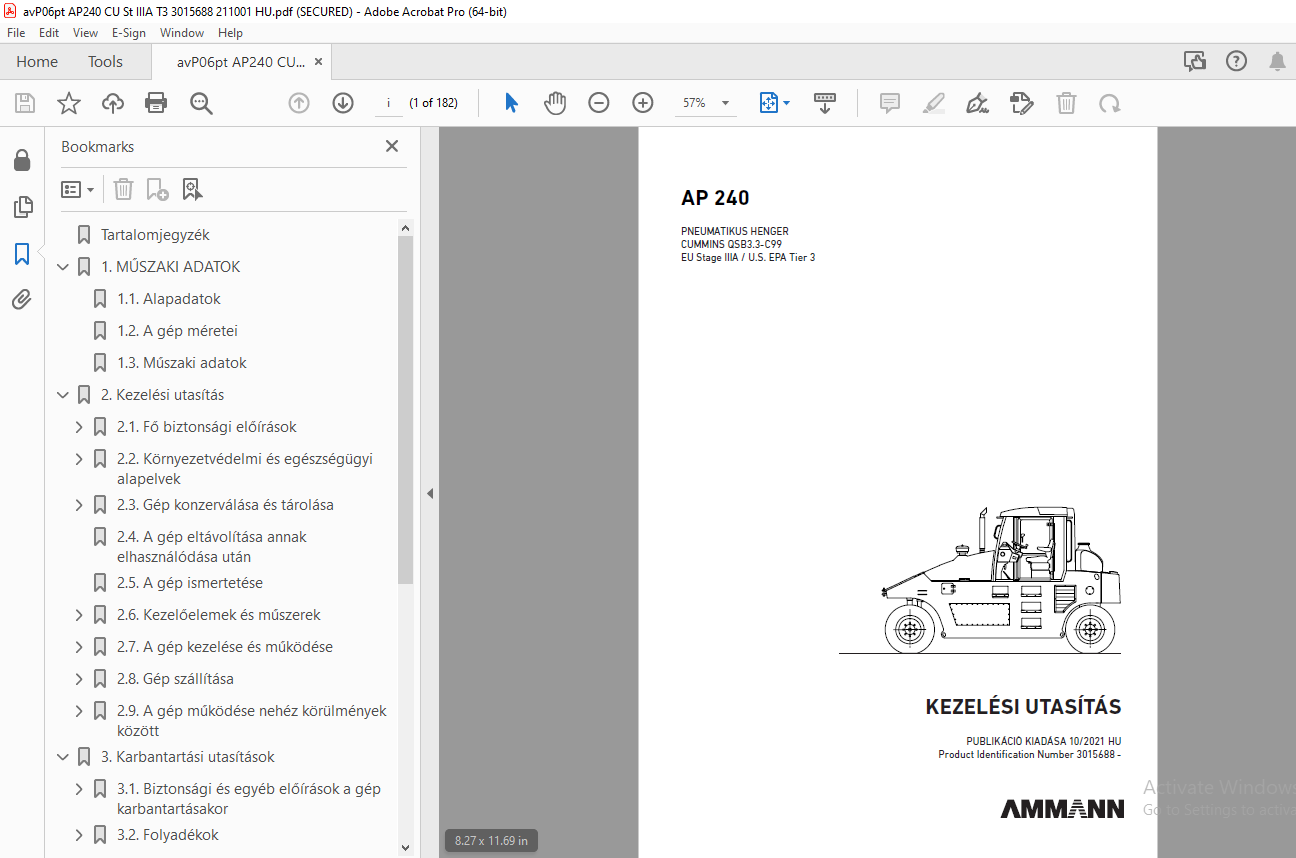This screenshot has width=1296, height=858.
Task: Expand the 3.2. Folyadékok bookmark
Action: coord(79,835)
